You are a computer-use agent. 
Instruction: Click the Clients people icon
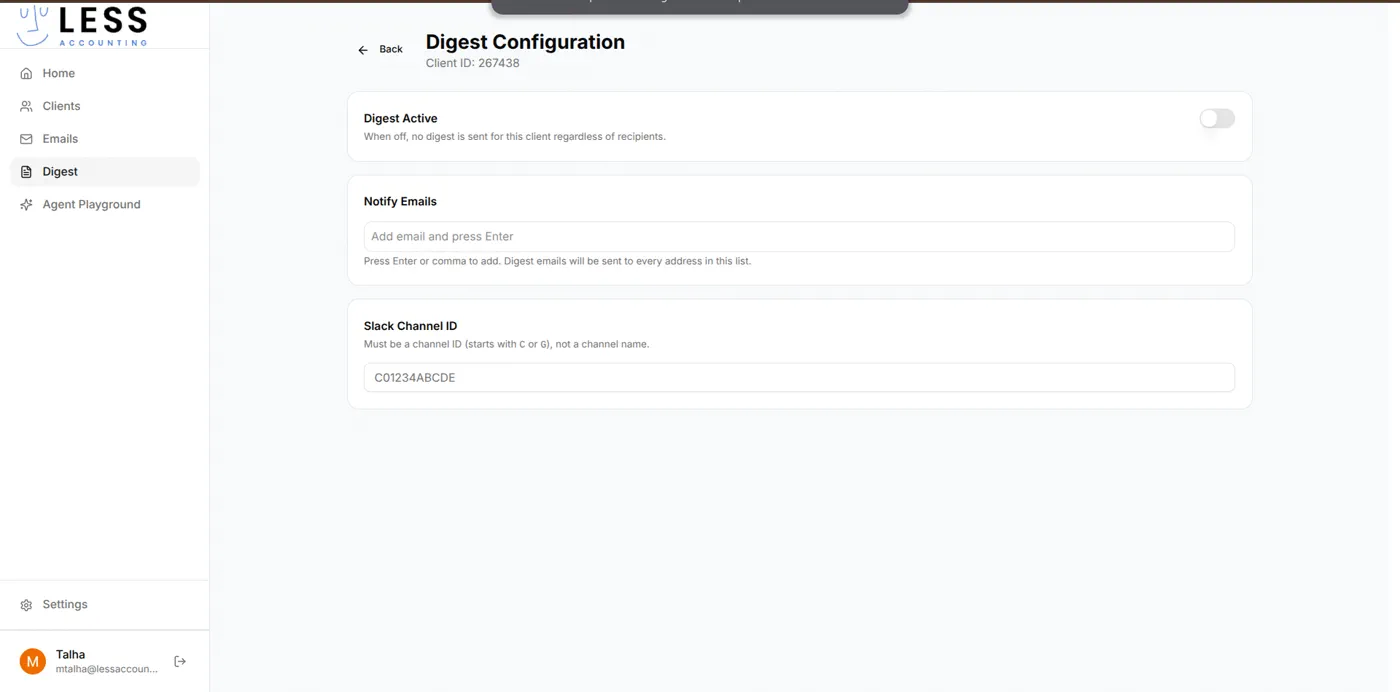pyautogui.click(x=27, y=106)
